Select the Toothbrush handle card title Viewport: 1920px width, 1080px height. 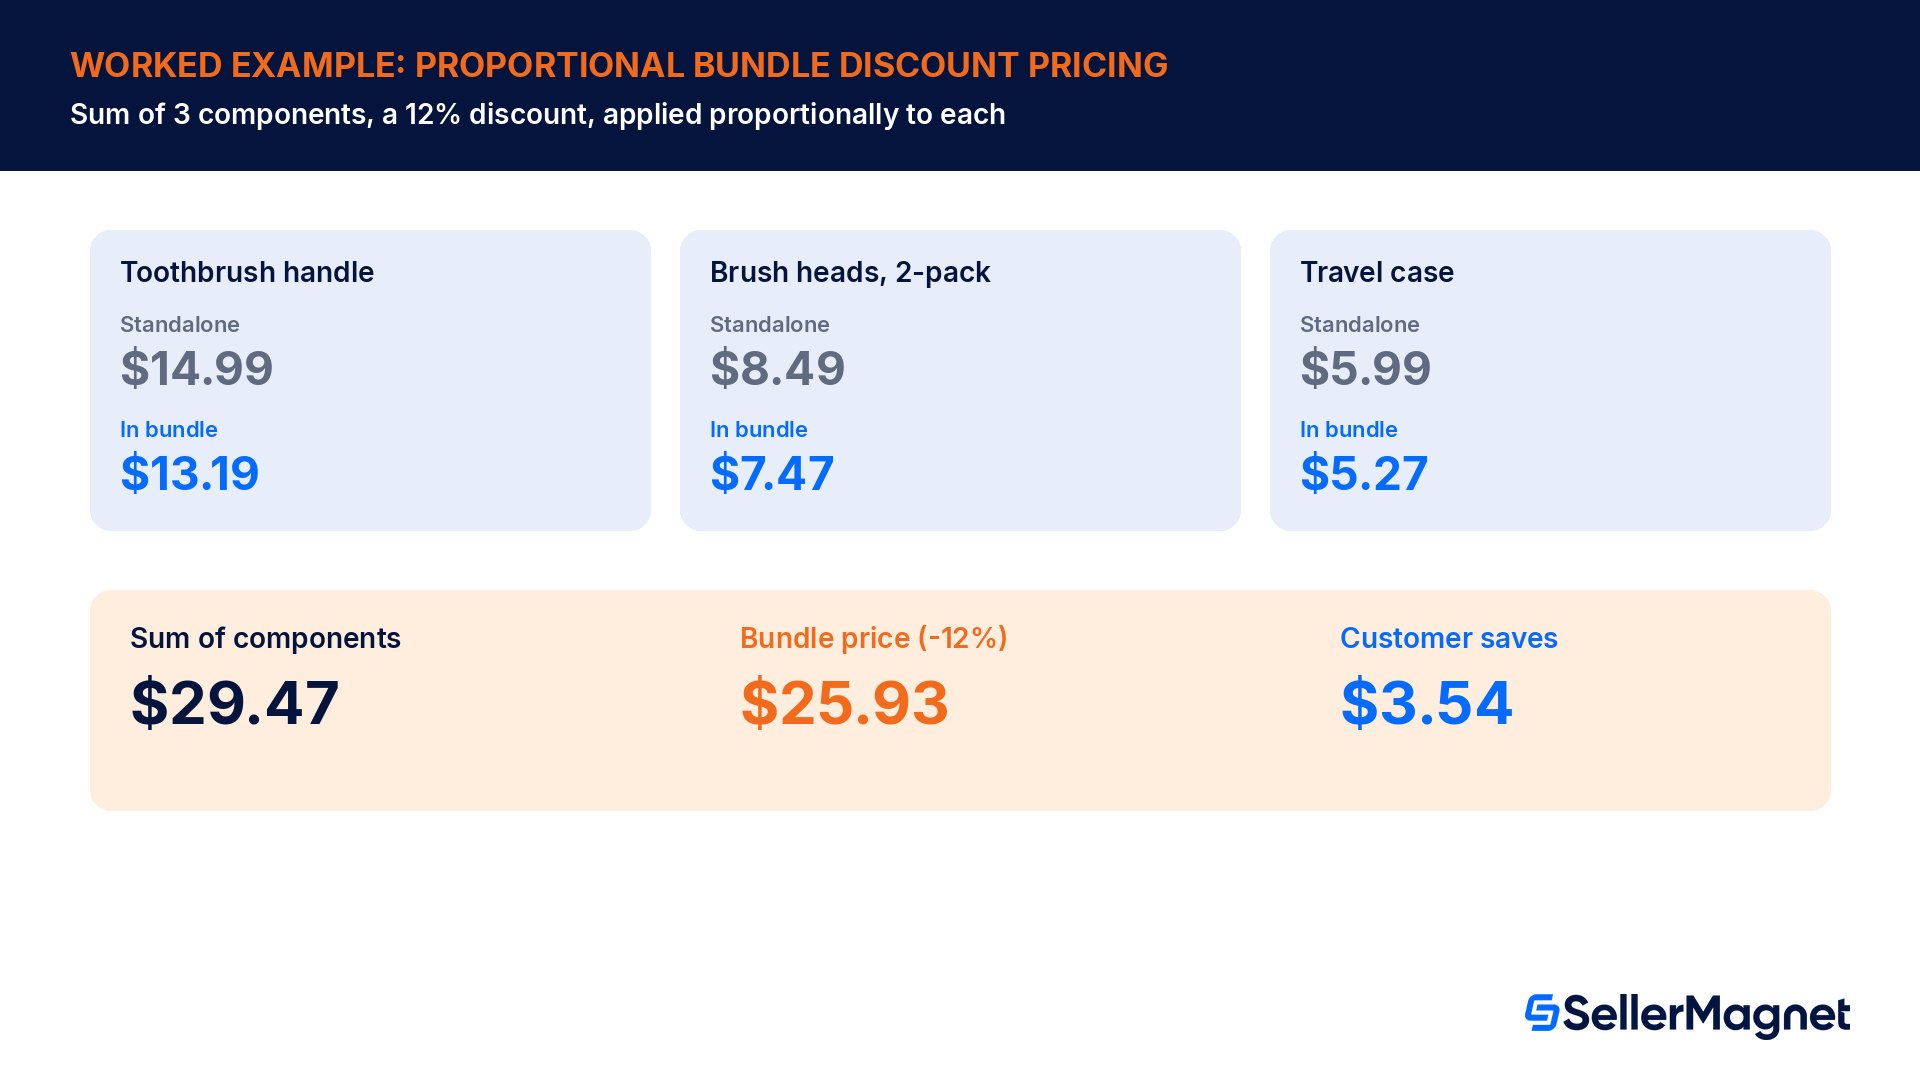[x=247, y=272]
